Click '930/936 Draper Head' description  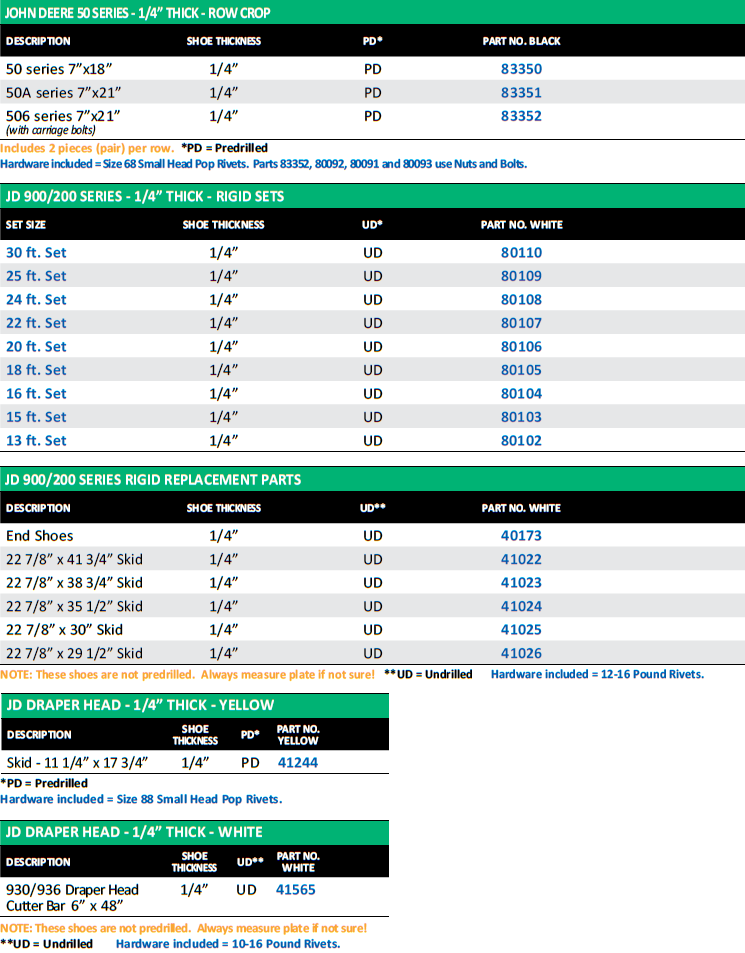pyautogui.click(x=72, y=889)
